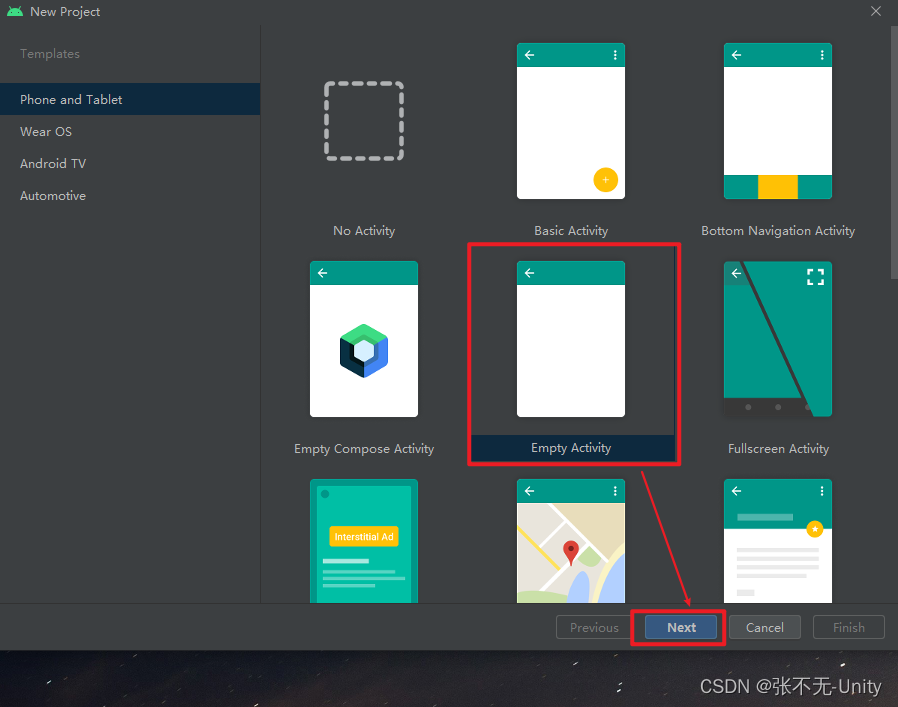Click the Previous button

tap(594, 627)
